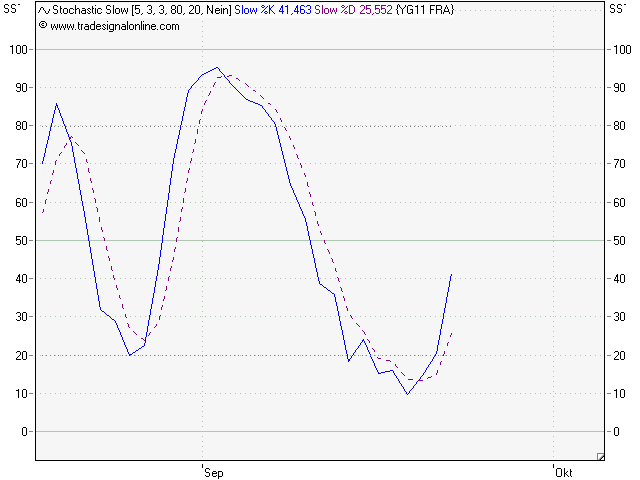Click the right axis 70 label

(x=619, y=164)
